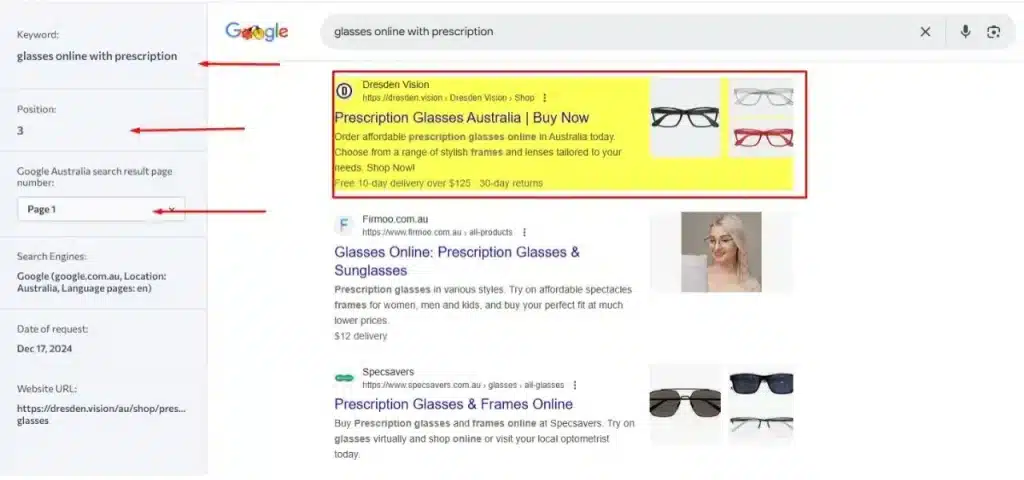
Task: Clear the search query with the X icon
Action: (x=925, y=32)
